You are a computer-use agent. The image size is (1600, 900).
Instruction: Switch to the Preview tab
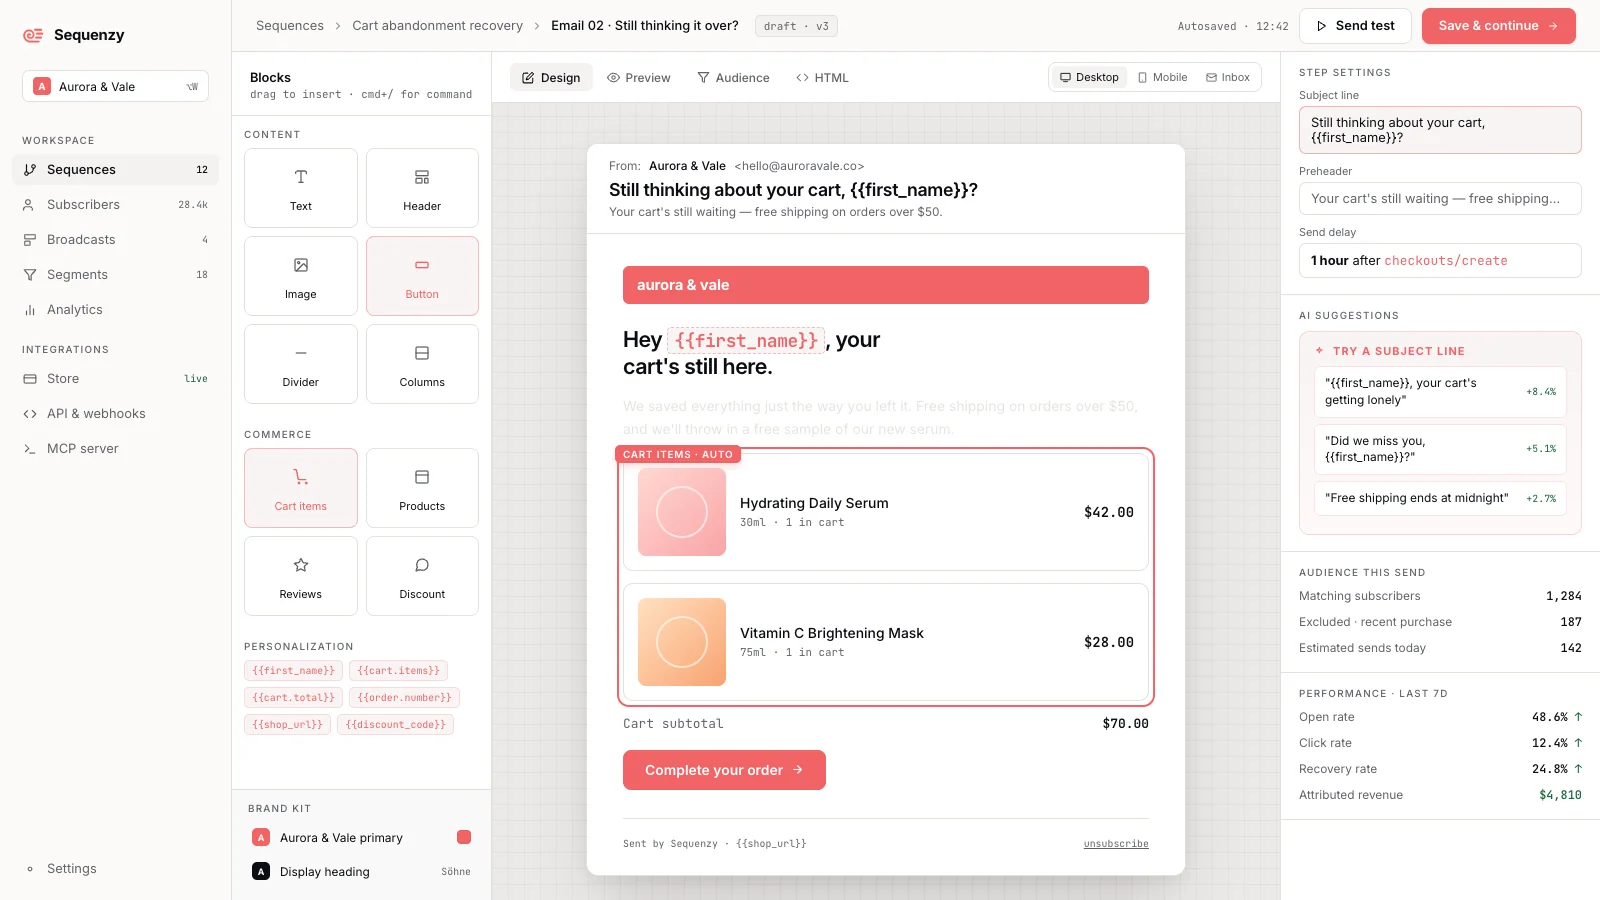[638, 77]
